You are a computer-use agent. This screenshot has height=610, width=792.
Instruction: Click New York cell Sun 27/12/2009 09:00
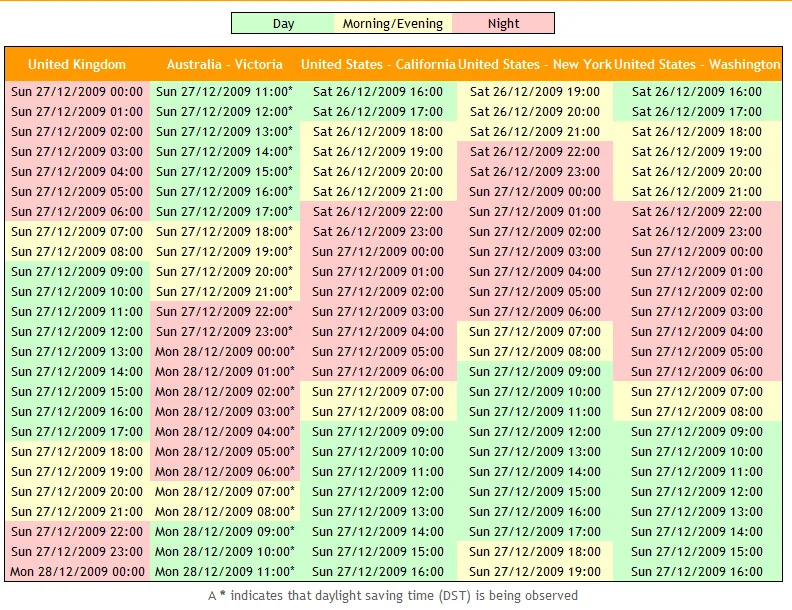tap(535, 372)
